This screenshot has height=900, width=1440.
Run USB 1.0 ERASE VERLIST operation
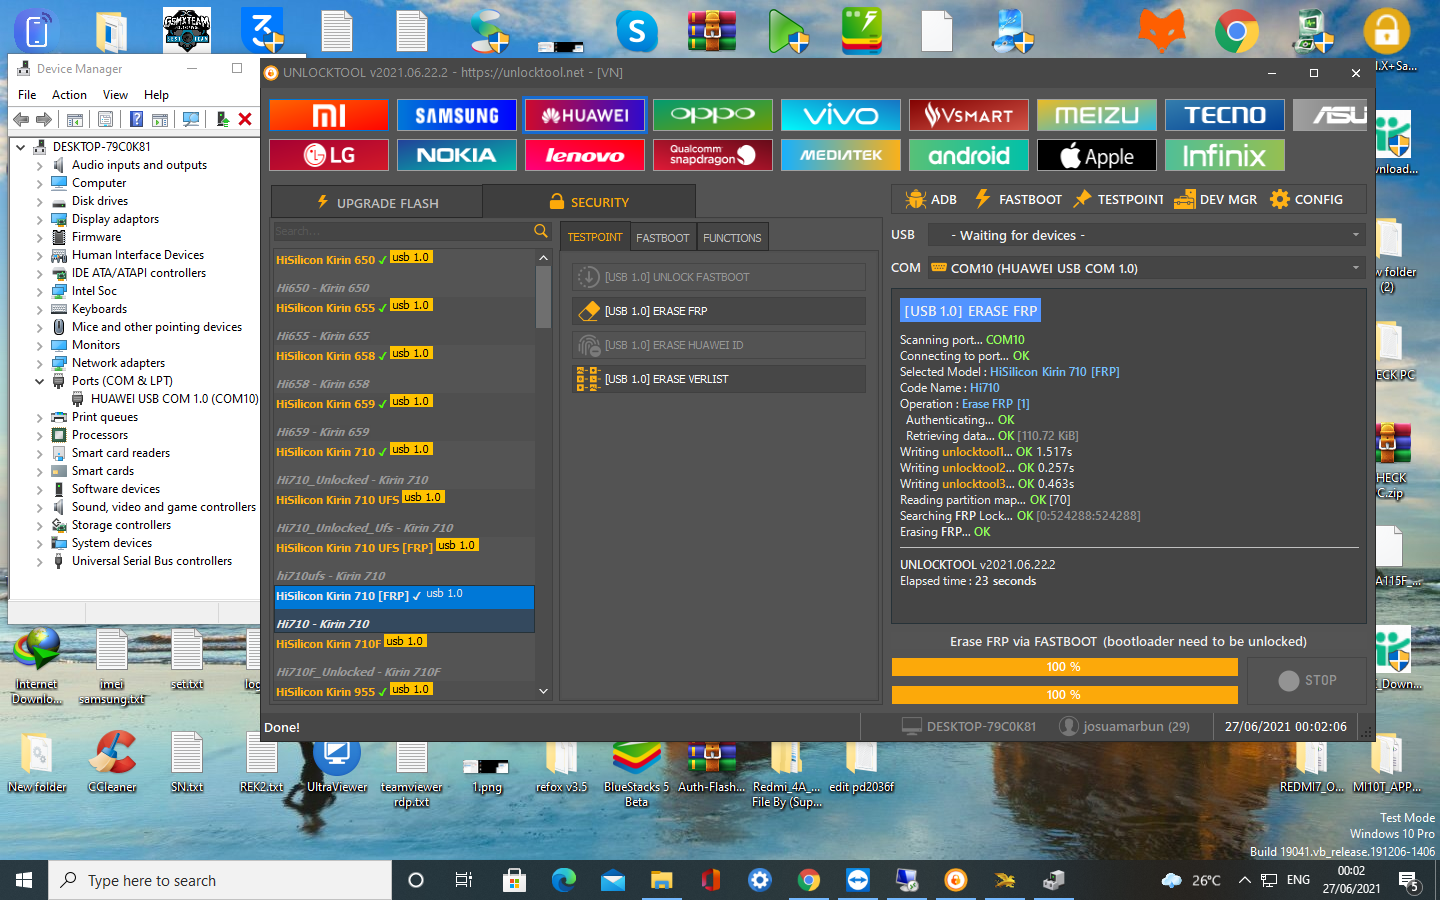tap(719, 379)
